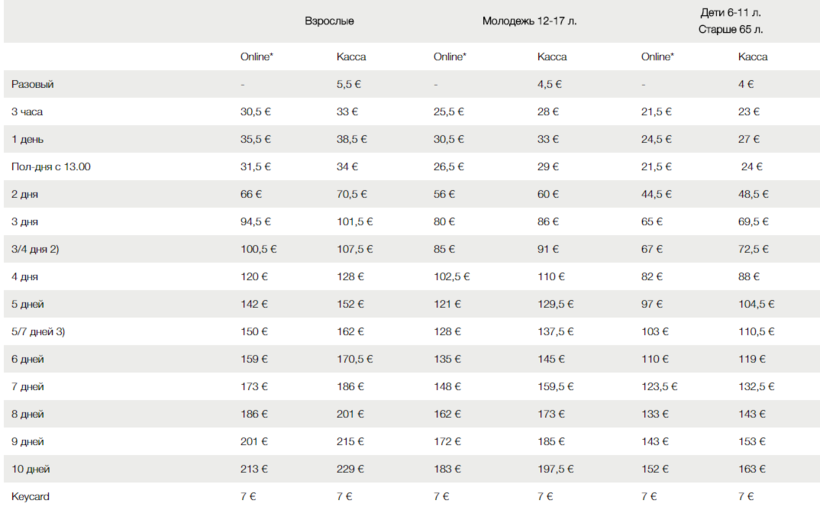820x510 pixels.
Task: Click the Взрослые column group header
Action: pyautogui.click(x=329, y=20)
